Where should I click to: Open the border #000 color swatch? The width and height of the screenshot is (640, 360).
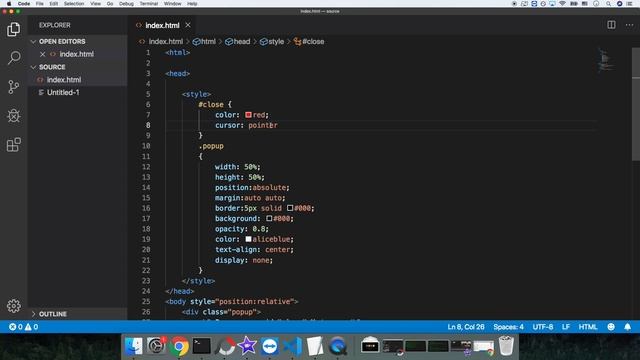[x=290, y=208]
